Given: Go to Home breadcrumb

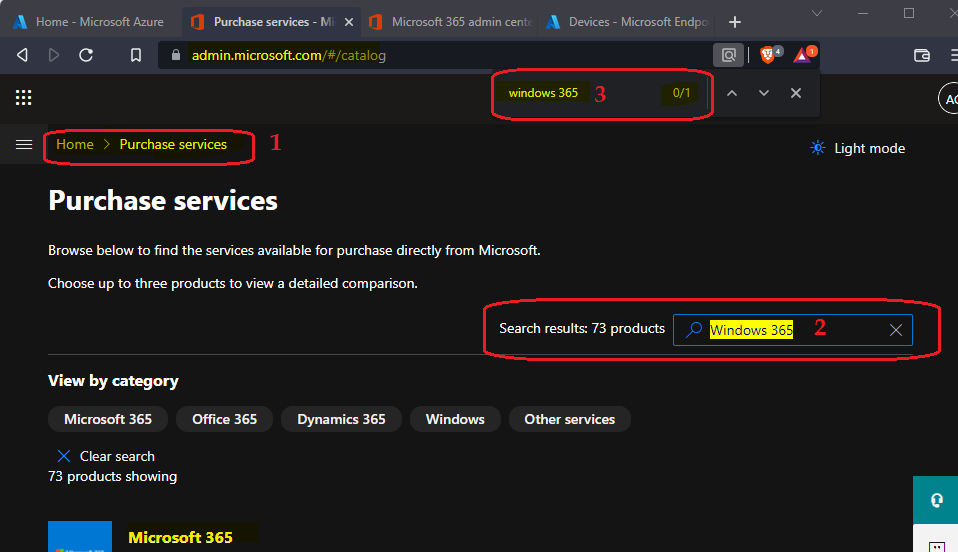Looking at the screenshot, I should (75, 144).
